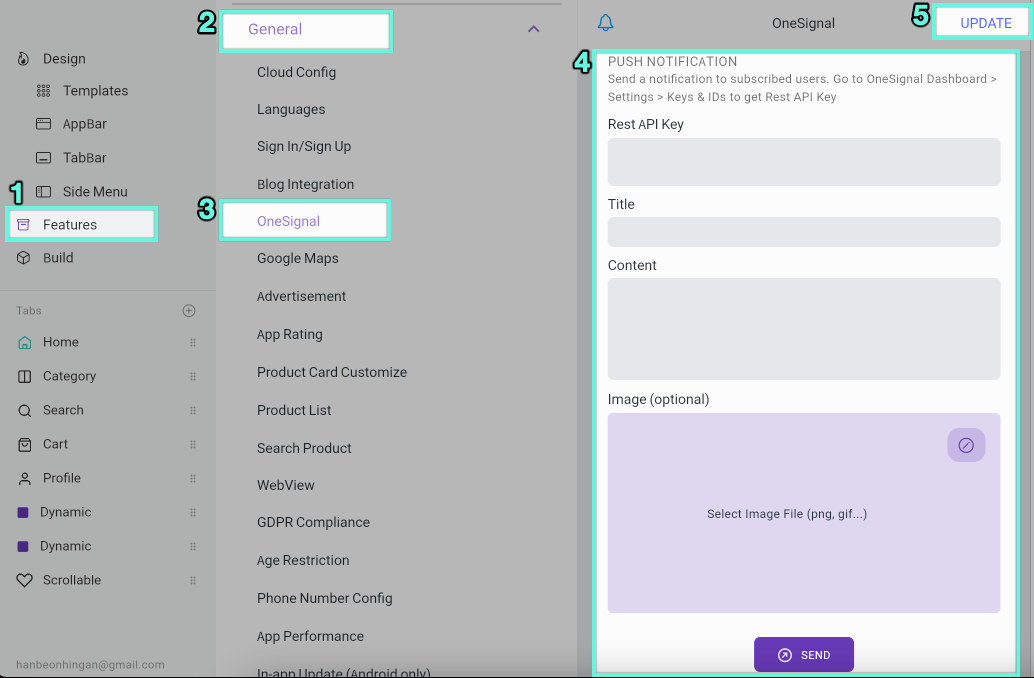The image size is (1034, 678).
Task: Click the drag handle beside Search
Action: (x=193, y=411)
